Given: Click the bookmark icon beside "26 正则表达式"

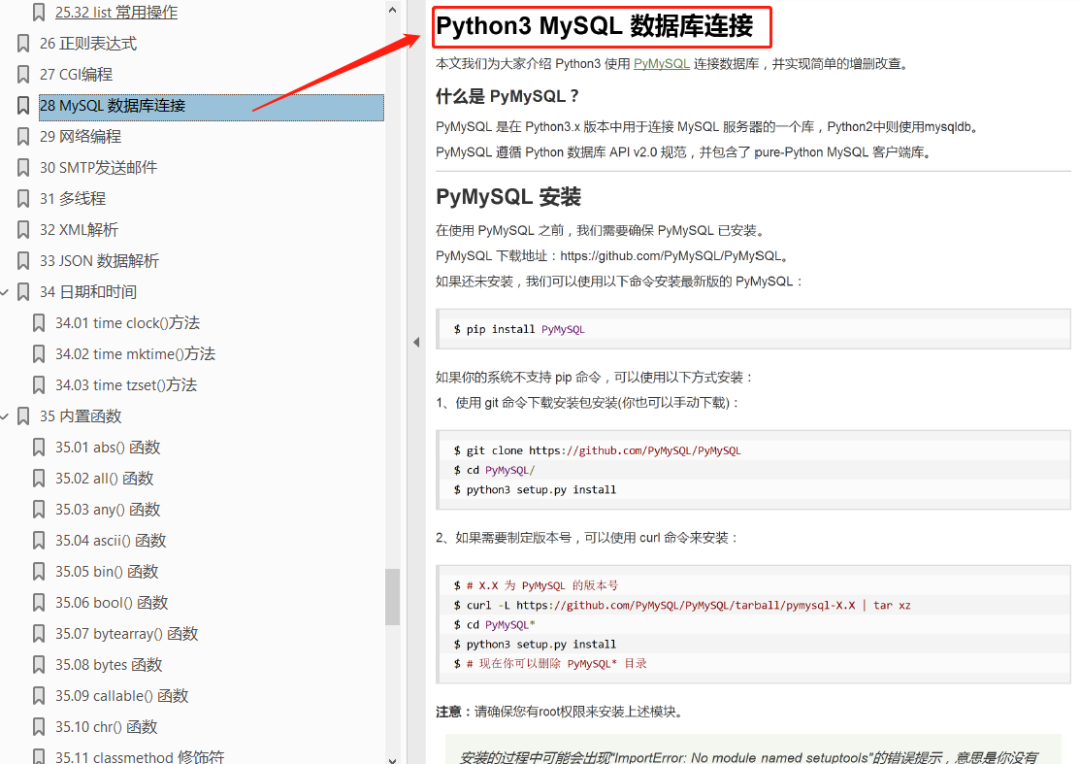Looking at the screenshot, I should pyautogui.click(x=22, y=43).
